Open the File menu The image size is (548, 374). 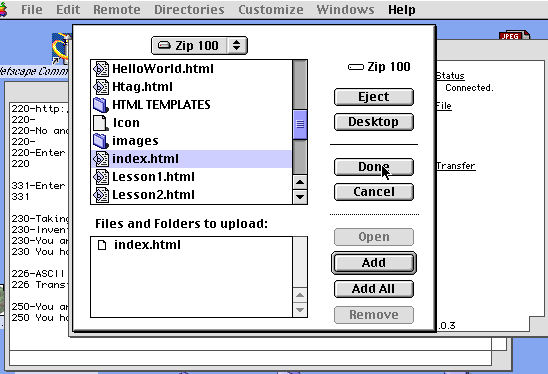click(32, 9)
